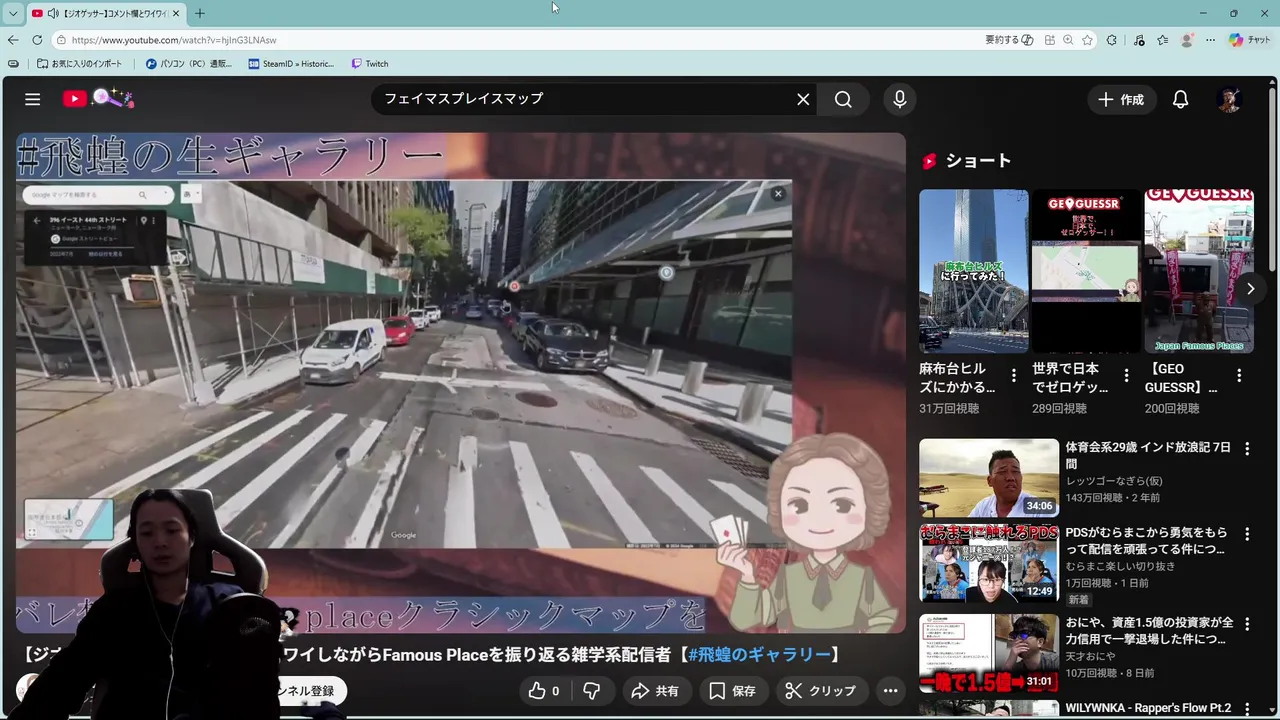Open 世界で日本でゼロゲッ Shorts thumbnail

1086,271
